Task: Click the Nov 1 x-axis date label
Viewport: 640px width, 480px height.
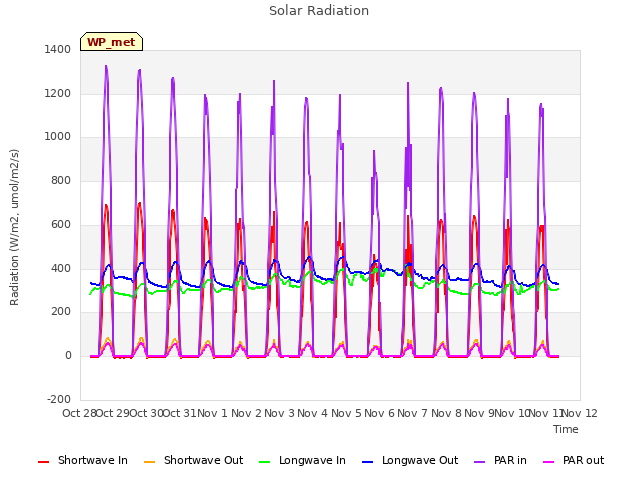Action: pyautogui.click(x=212, y=413)
